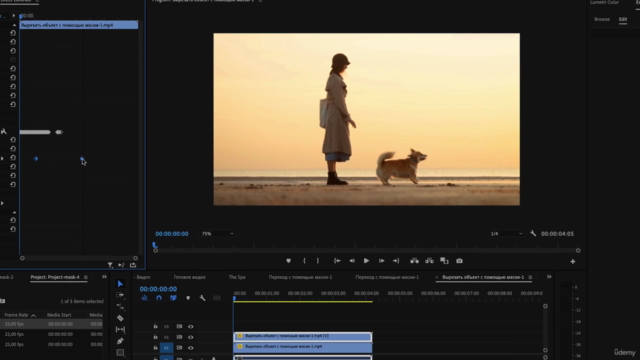Select V2 clip in timeline

click(x=303, y=336)
